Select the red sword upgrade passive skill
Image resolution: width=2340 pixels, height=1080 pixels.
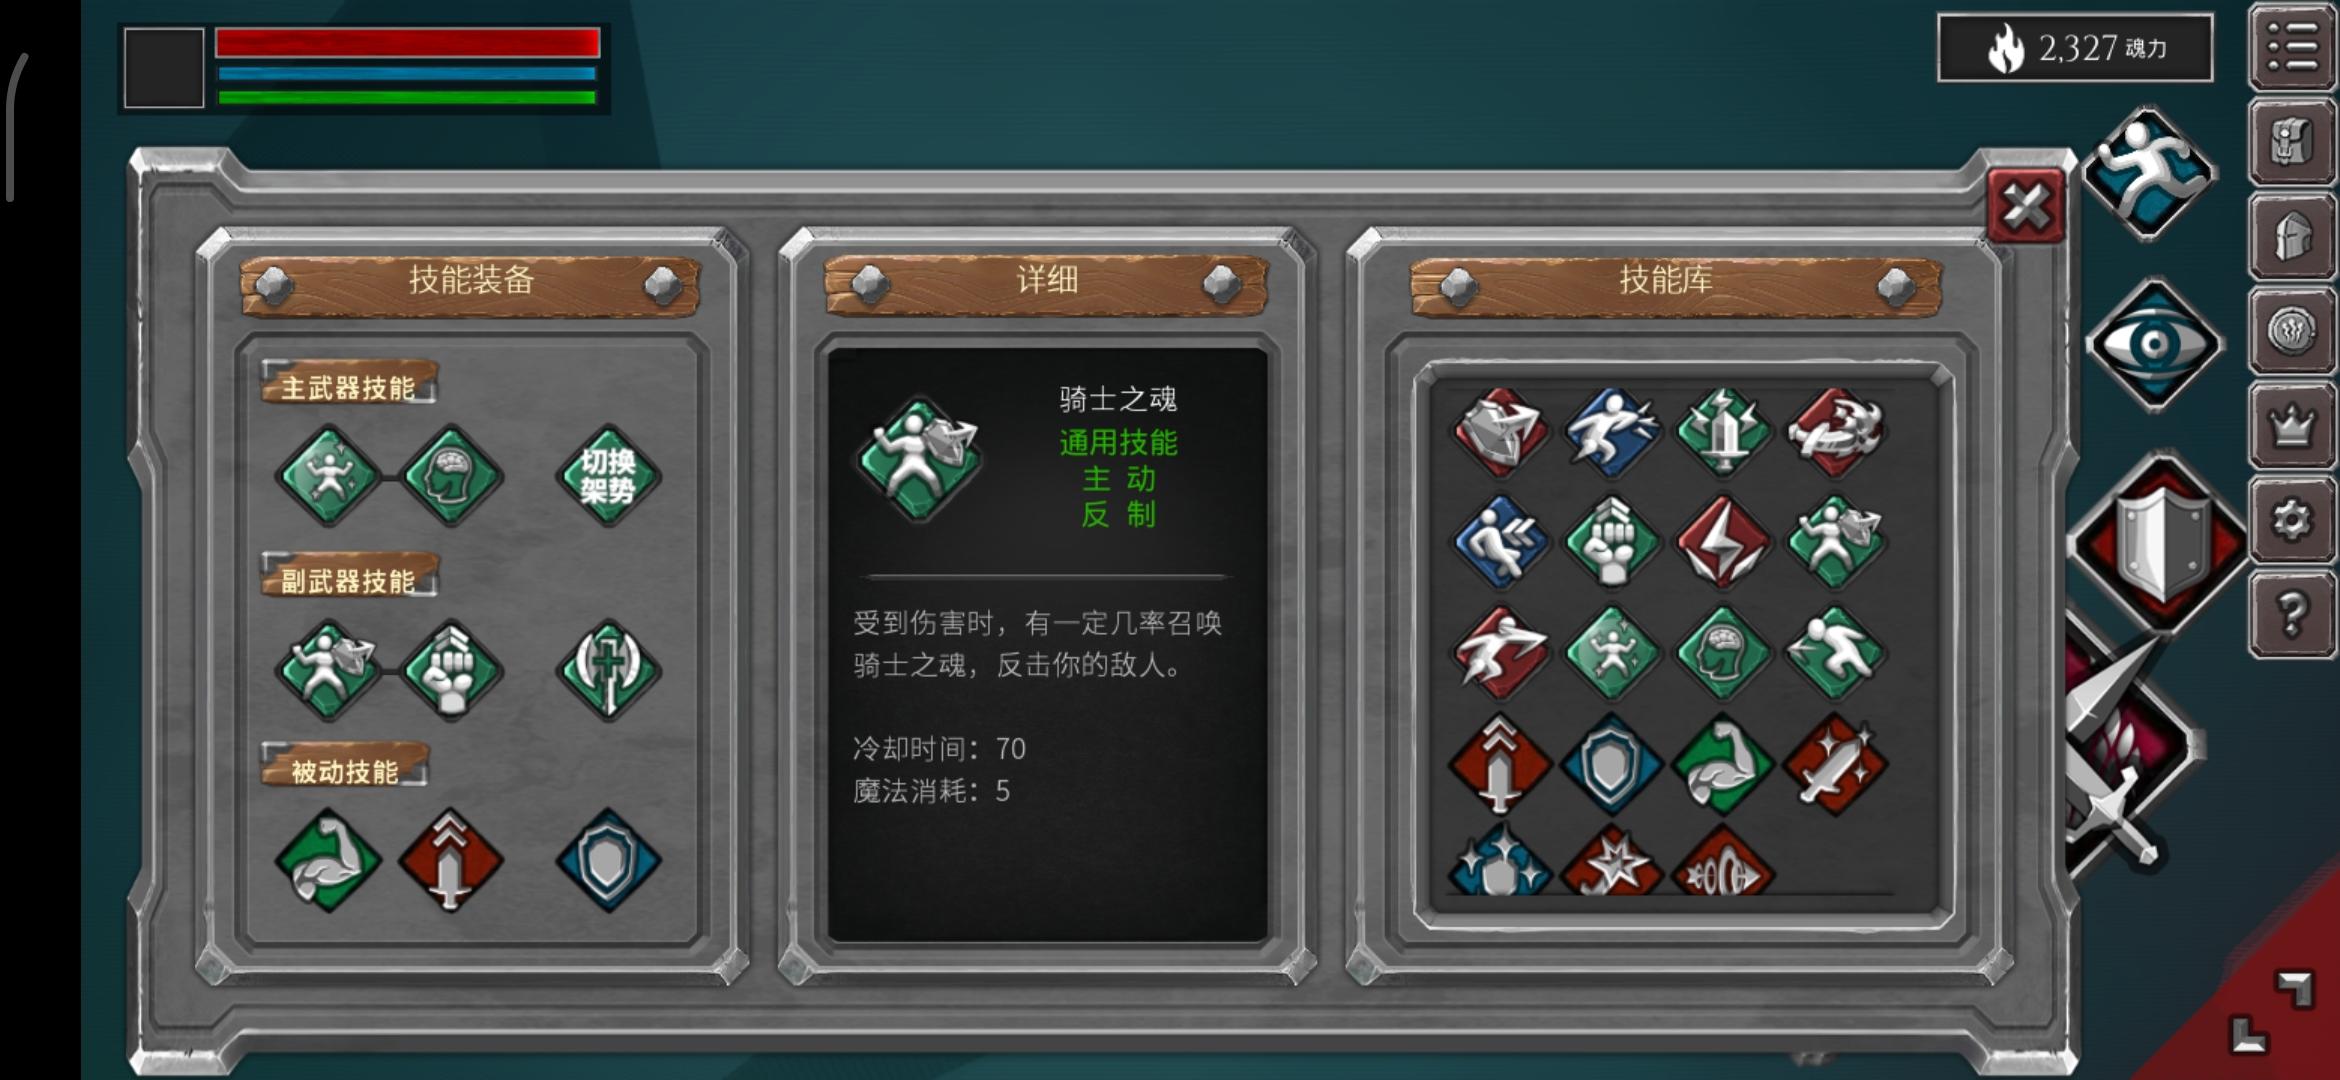pyautogui.click(x=451, y=860)
